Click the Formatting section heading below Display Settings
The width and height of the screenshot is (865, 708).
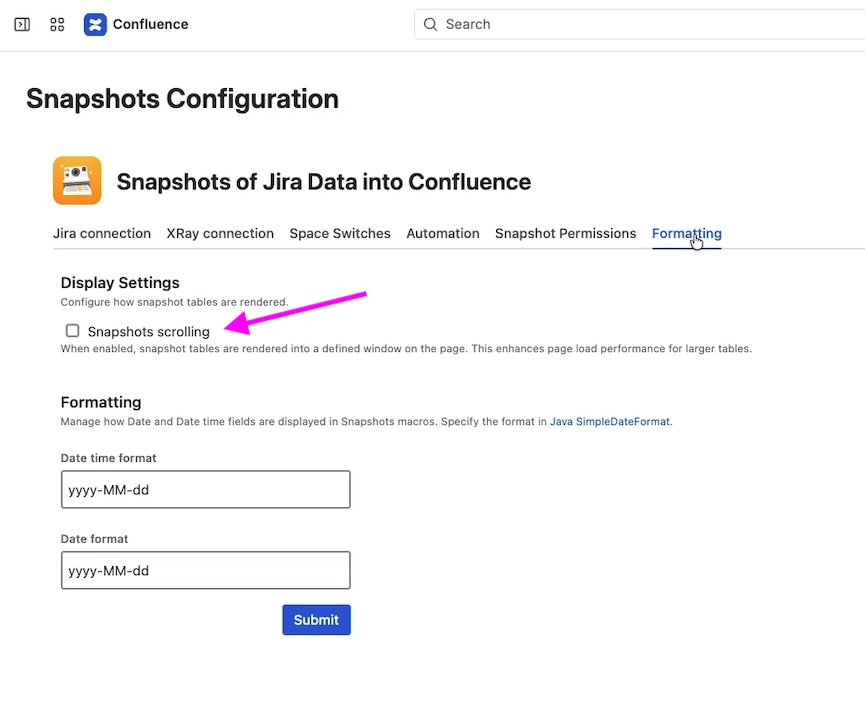pos(101,402)
